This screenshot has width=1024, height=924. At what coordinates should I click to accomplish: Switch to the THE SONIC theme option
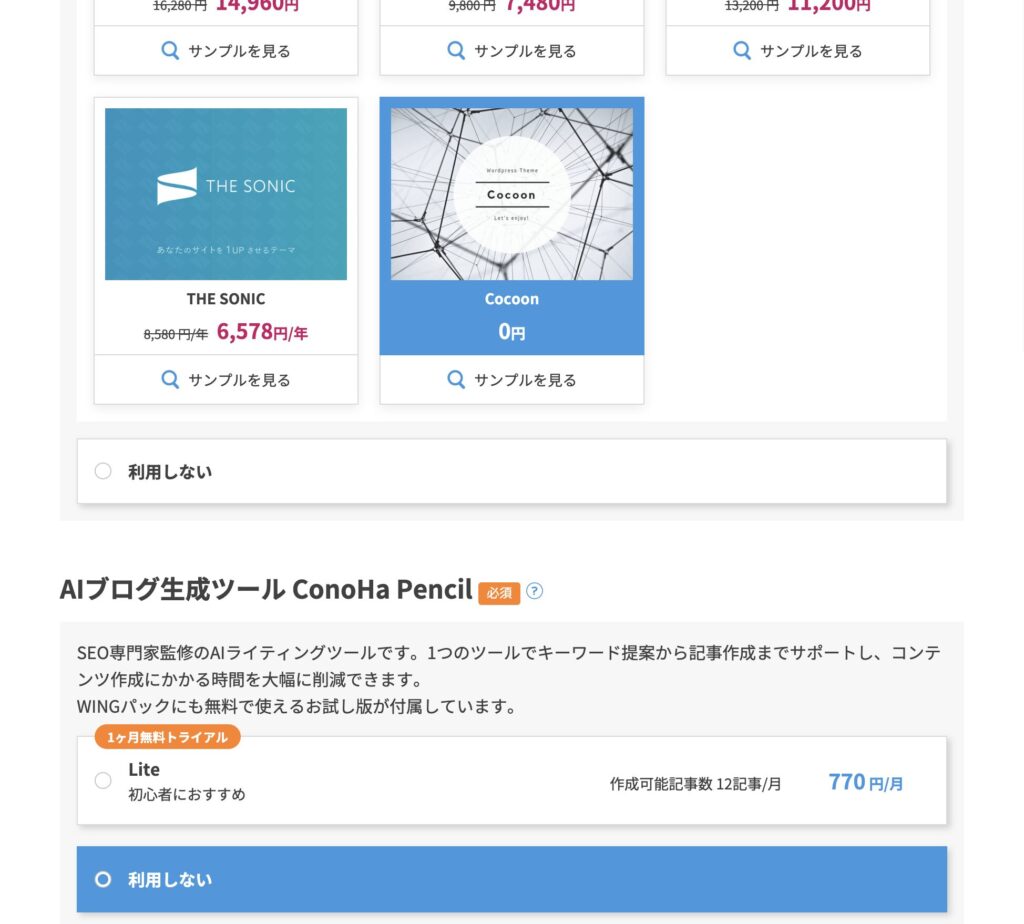point(226,298)
